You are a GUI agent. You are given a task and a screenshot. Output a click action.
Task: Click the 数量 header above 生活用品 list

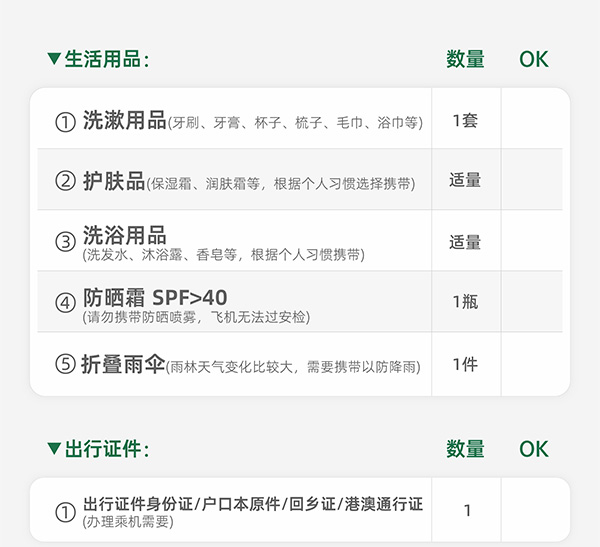pos(465,59)
